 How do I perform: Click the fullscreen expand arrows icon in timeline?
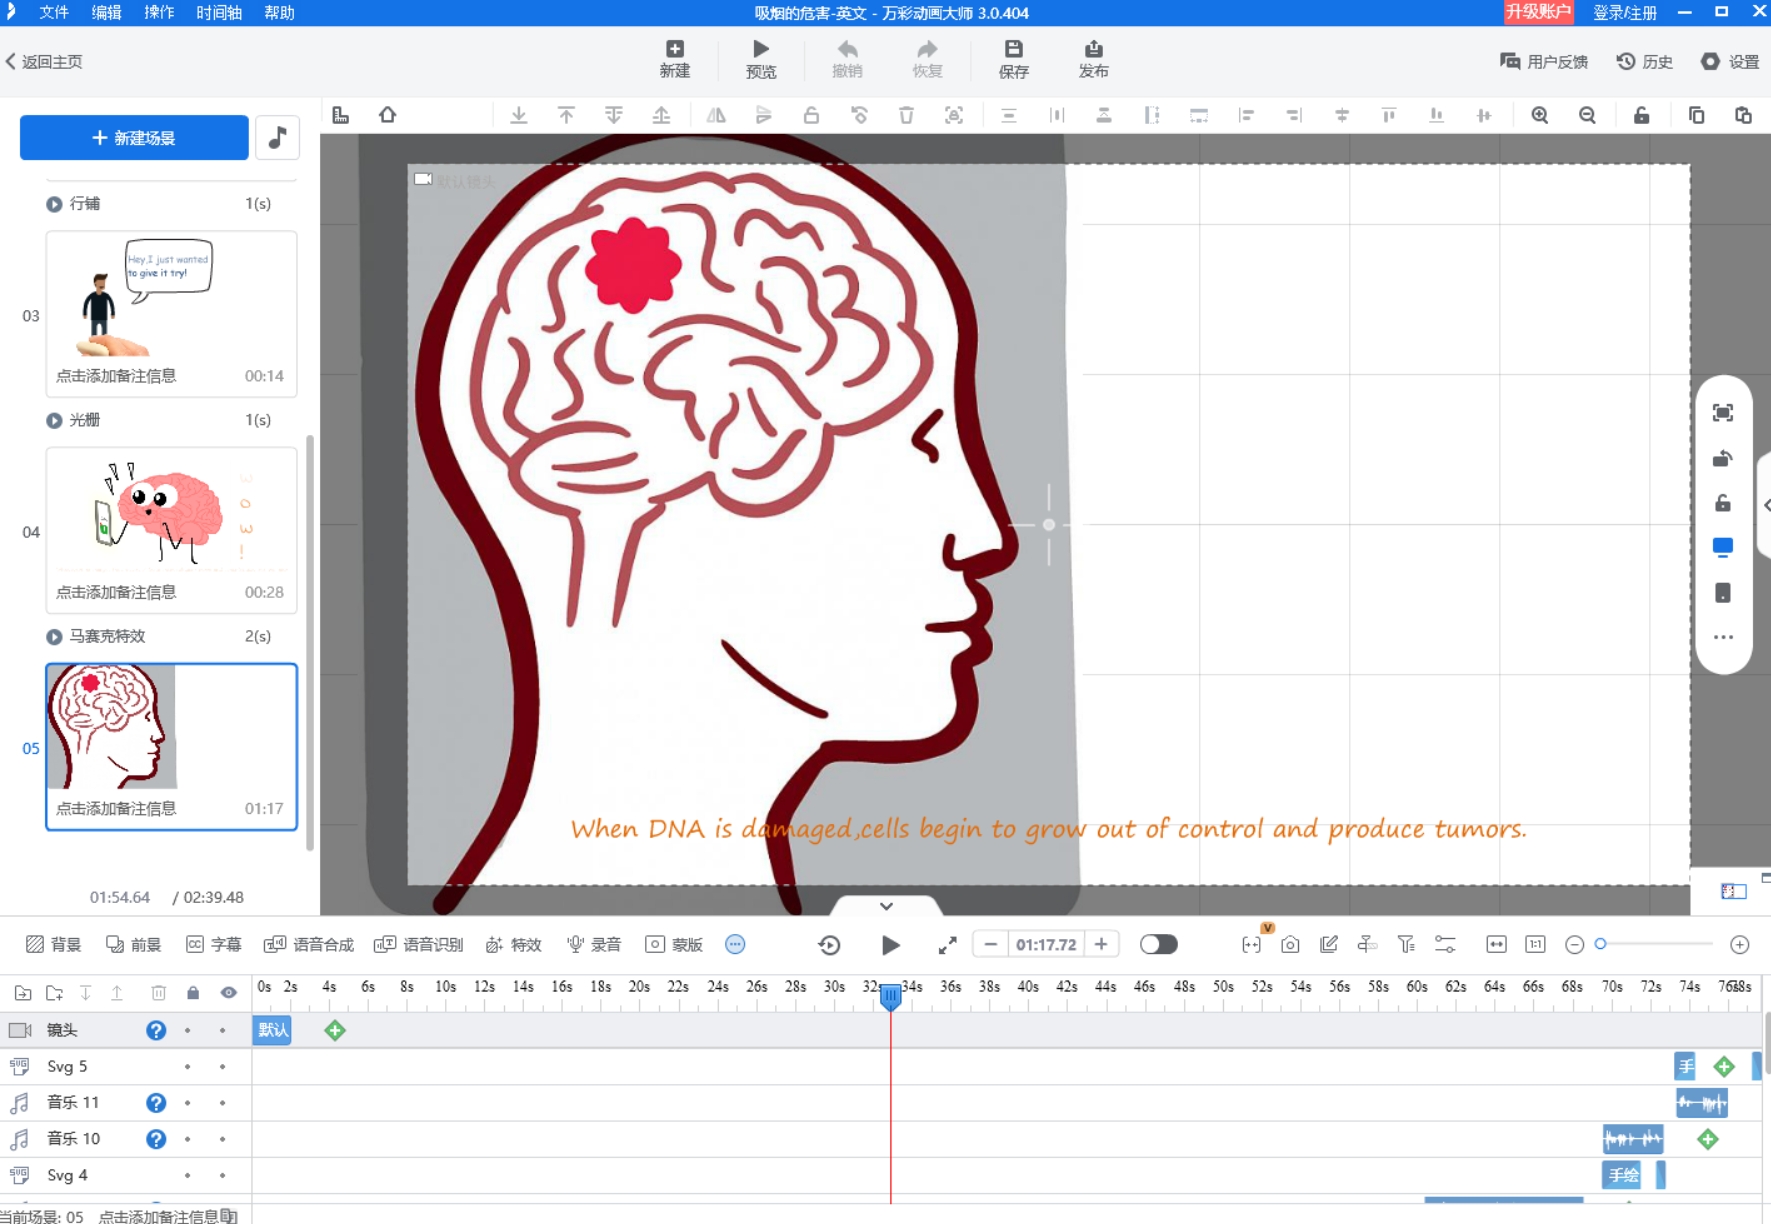pyautogui.click(x=947, y=945)
